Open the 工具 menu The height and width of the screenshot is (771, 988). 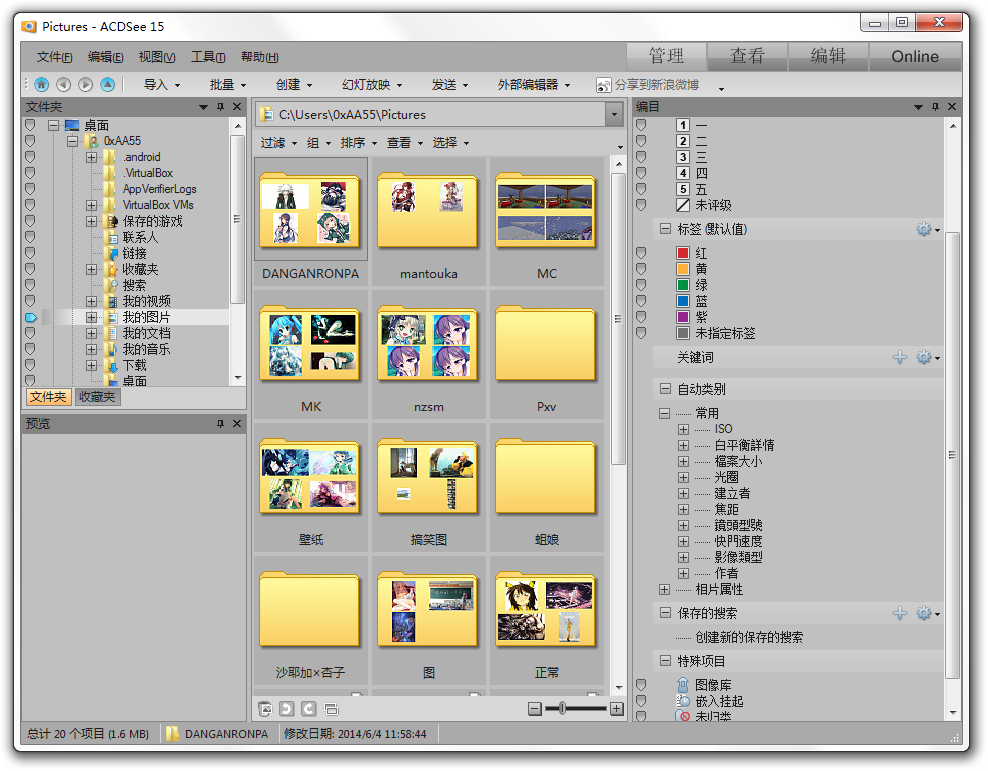pyautogui.click(x=208, y=57)
